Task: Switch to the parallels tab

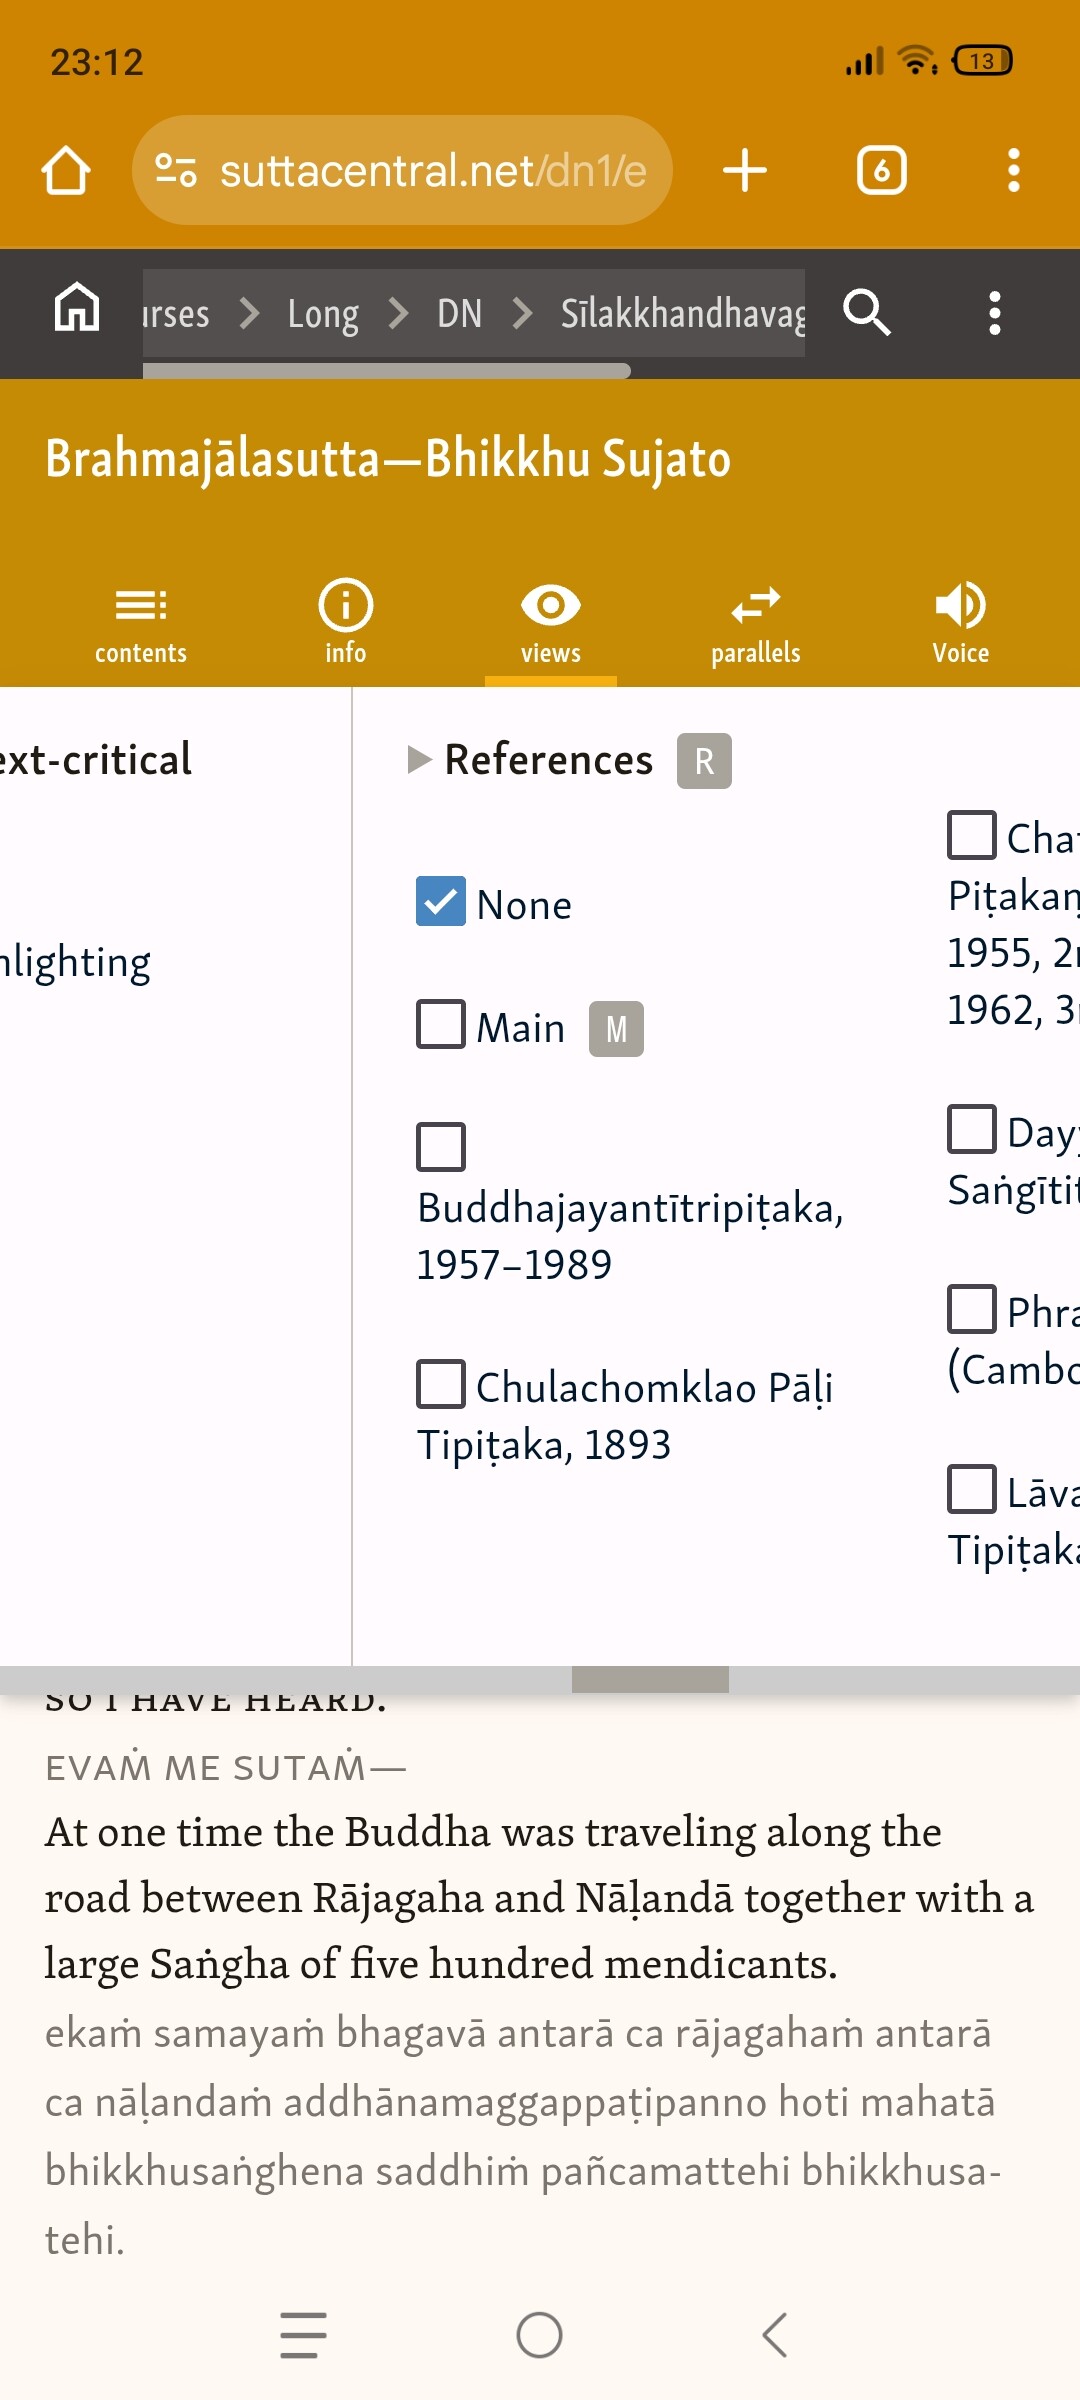Action: click(755, 624)
